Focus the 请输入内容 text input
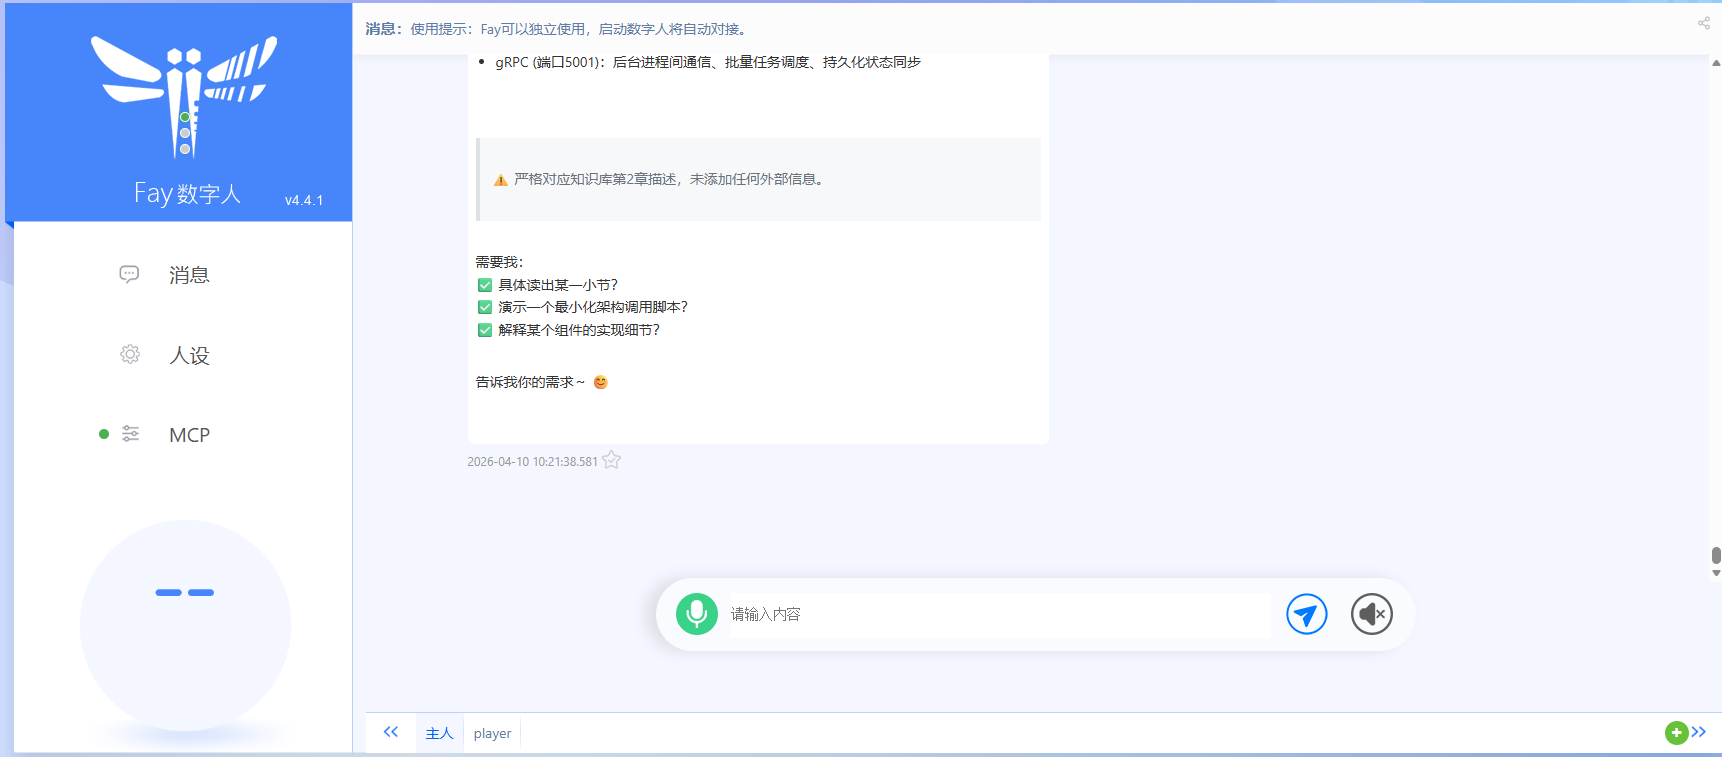Viewport: 1722px width, 757px height. 999,614
